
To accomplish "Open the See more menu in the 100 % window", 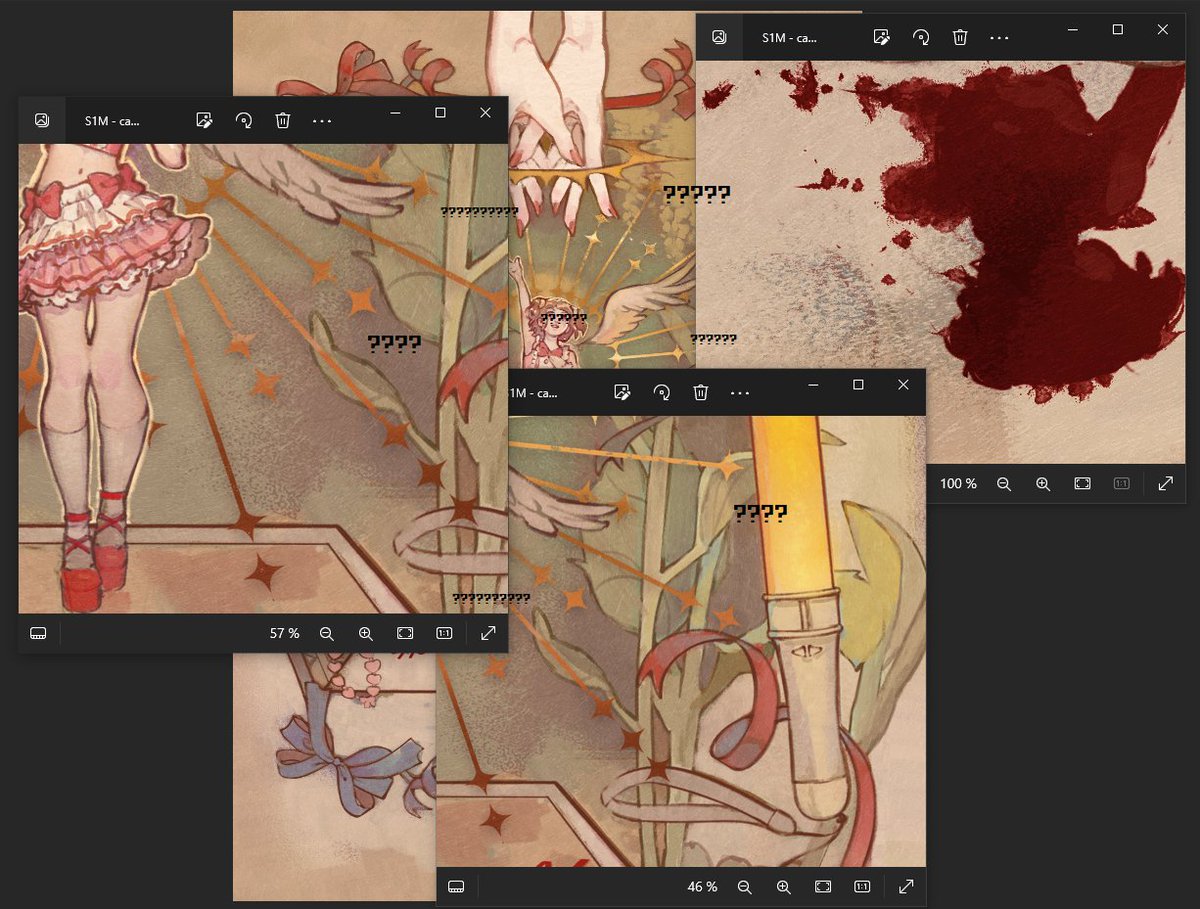I will [x=999, y=37].
